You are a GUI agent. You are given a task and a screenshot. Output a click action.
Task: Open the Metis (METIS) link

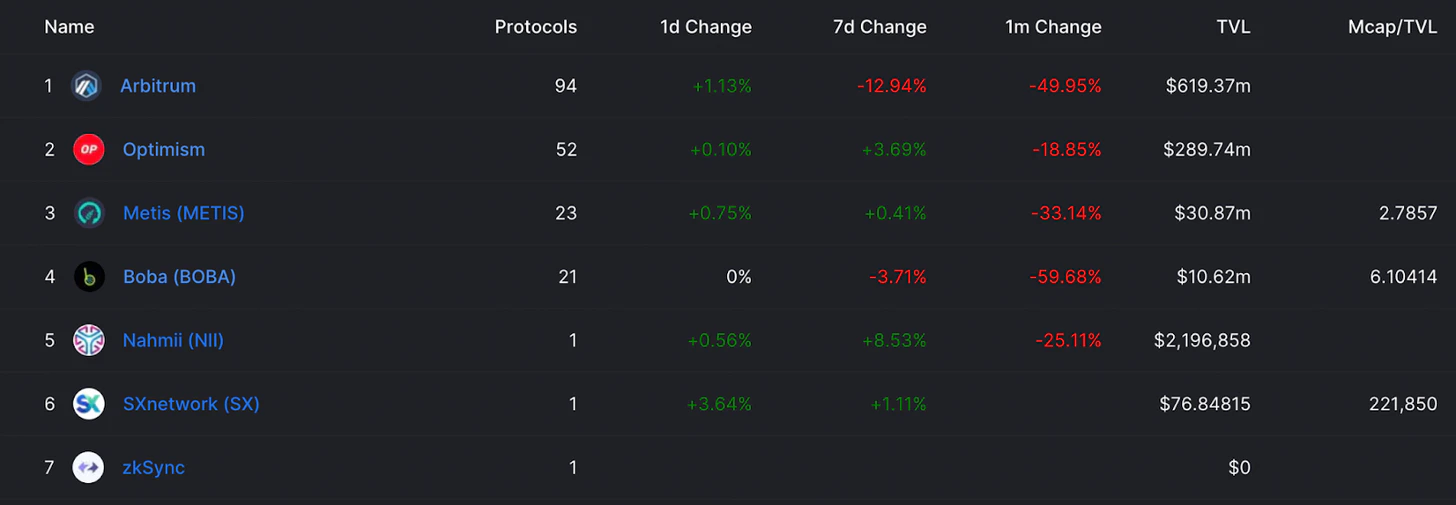point(184,213)
